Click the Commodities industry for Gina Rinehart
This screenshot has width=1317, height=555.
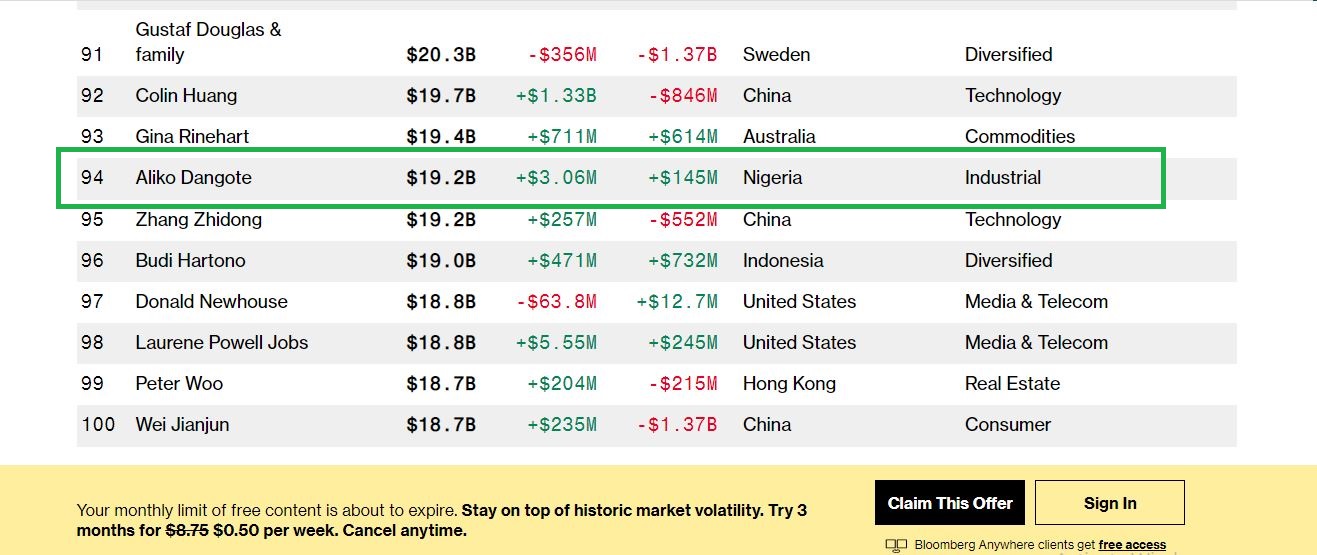point(1019,137)
